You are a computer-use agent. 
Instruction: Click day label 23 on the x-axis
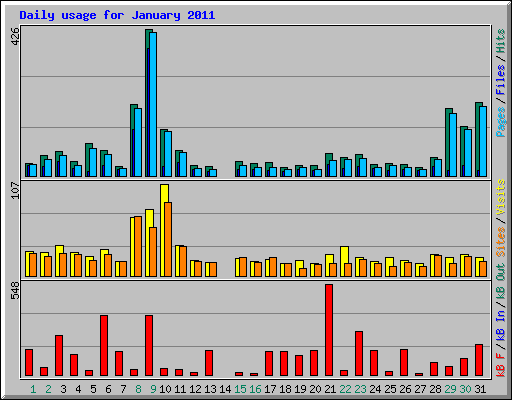pyautogui.click(x=360, y=389)
